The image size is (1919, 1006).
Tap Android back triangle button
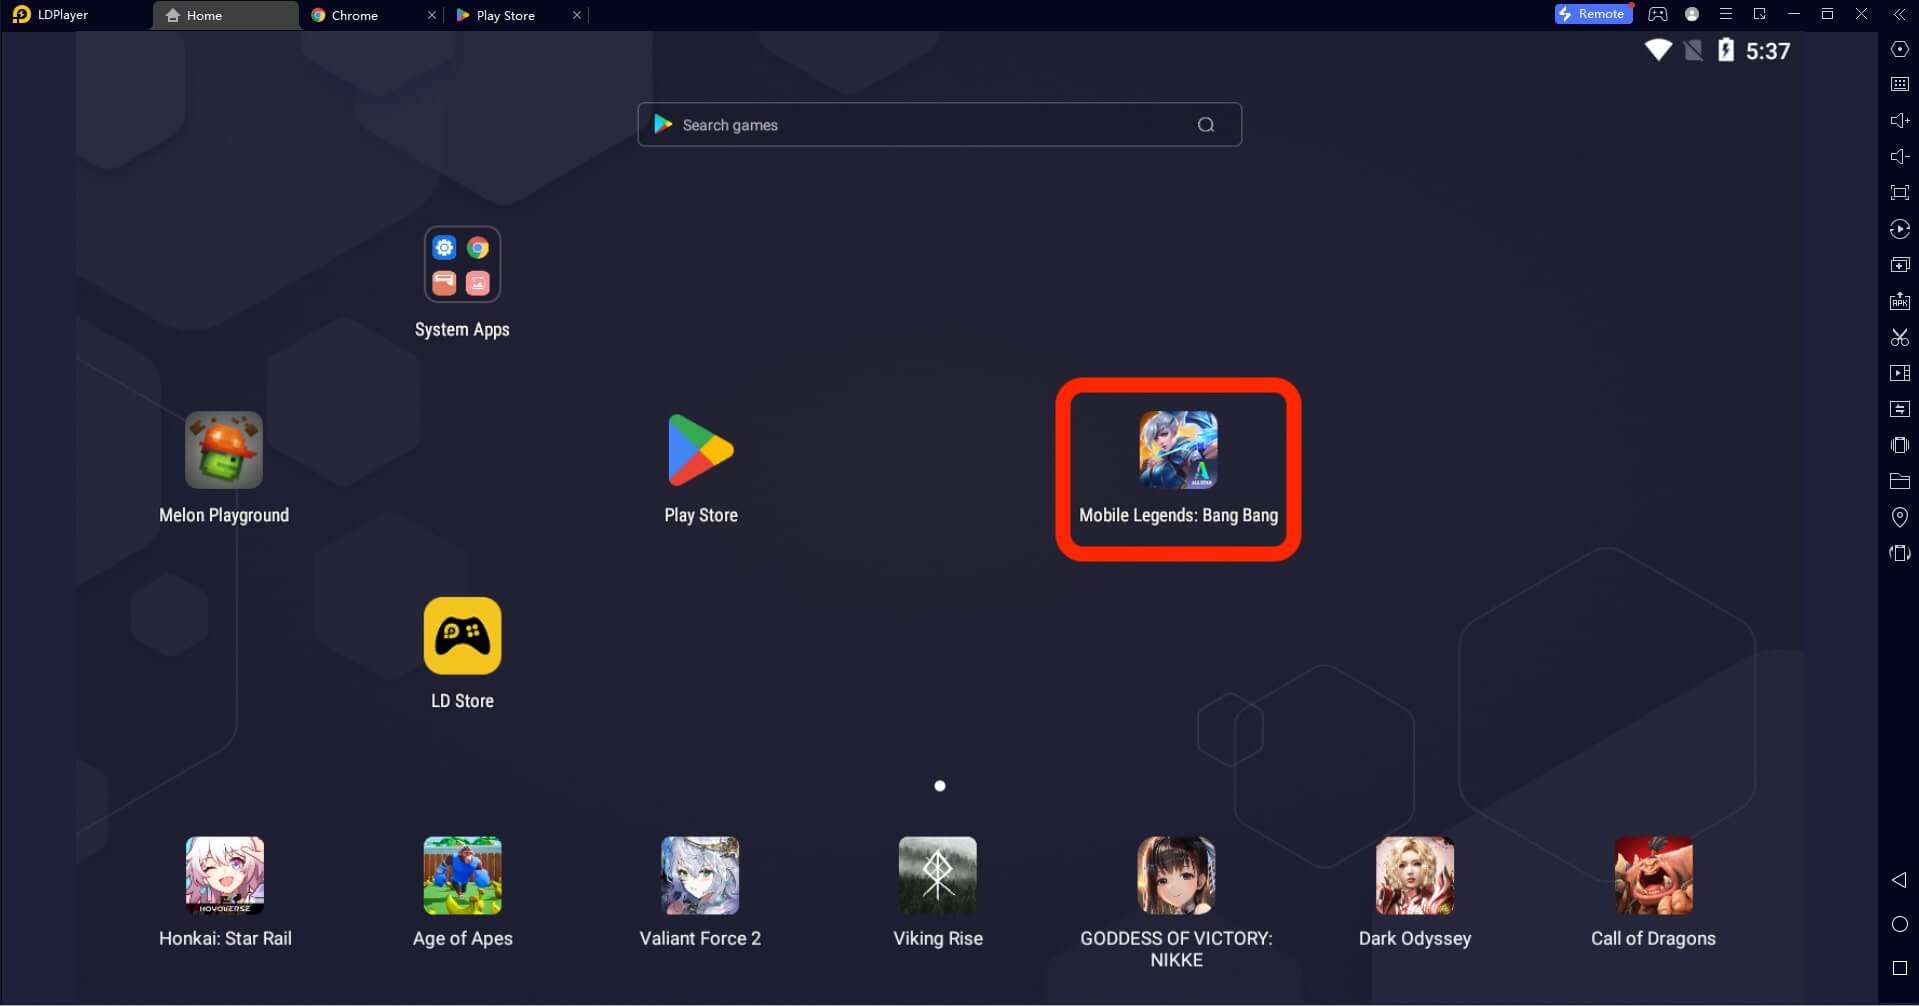1899,880
